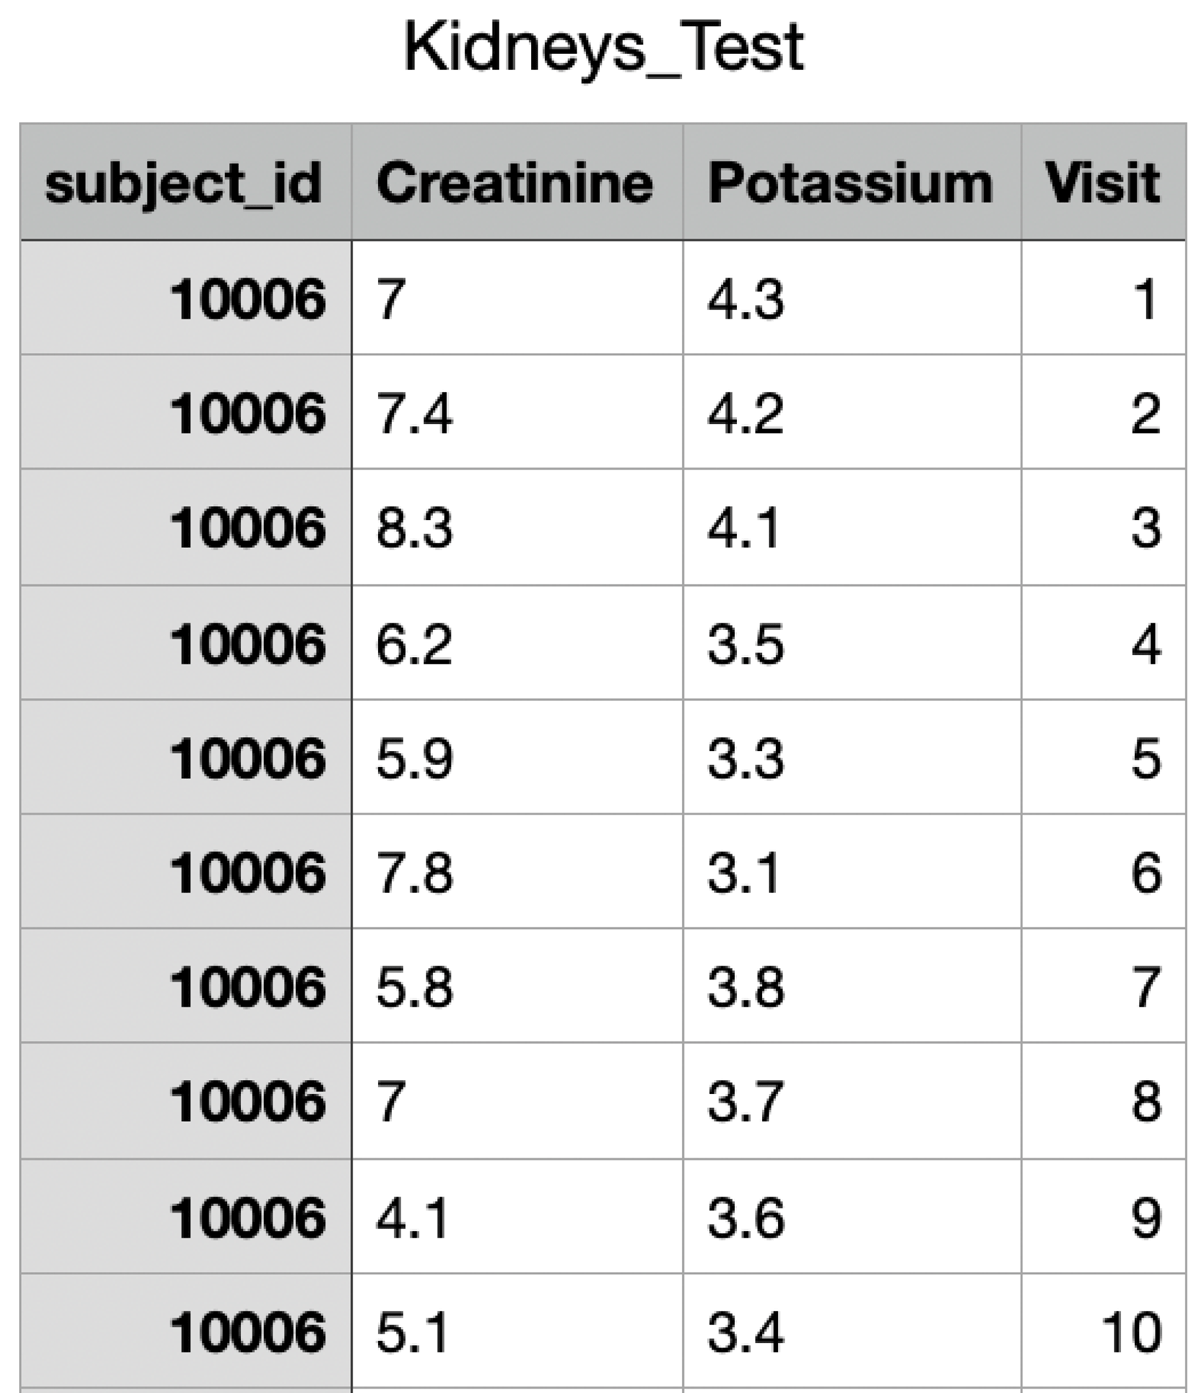Select the subject_id column header

pyautogui.click(x=185, y=183)
